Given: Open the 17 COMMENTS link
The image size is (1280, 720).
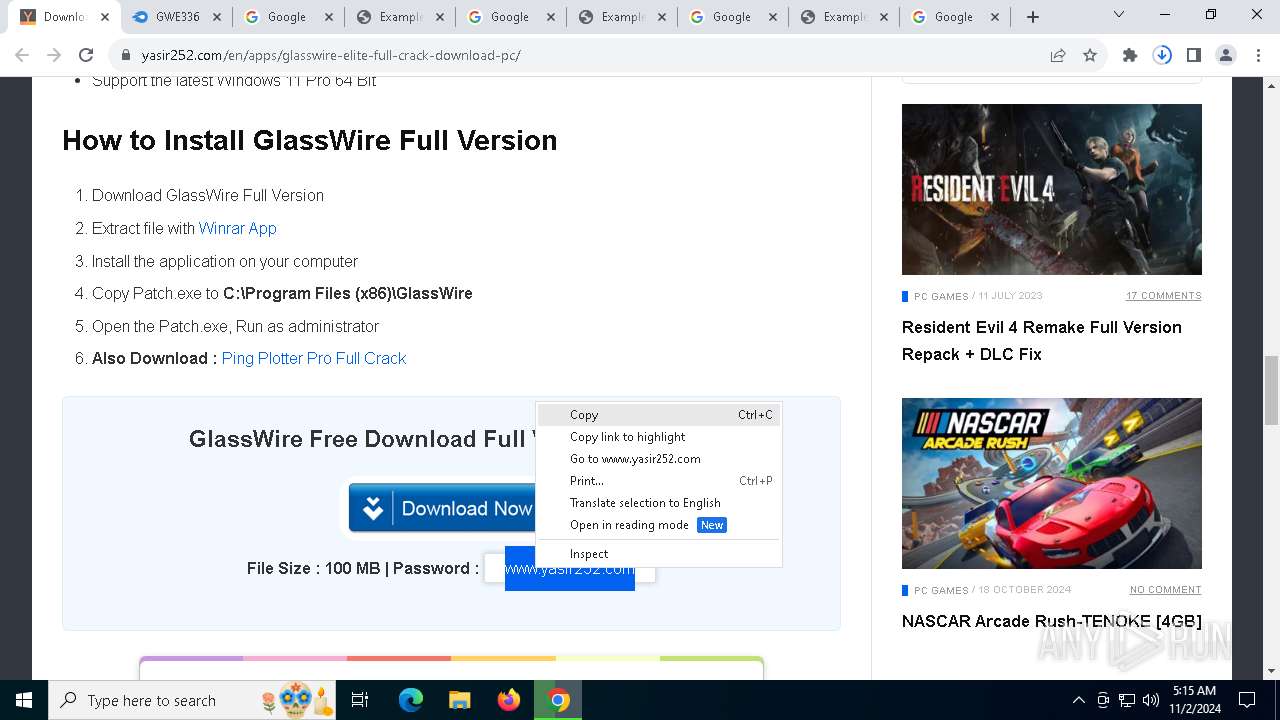Looking at the screenshot, I should click(x=1164, y=296).
